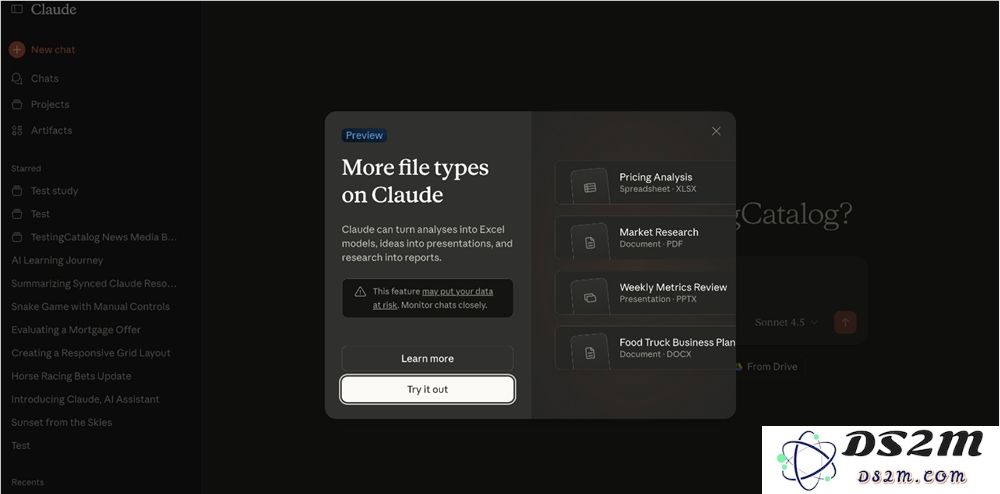Screen dimensions: 1000x494
Task: Open the Artifacts icon in sidebar
Action: point(17,130)
